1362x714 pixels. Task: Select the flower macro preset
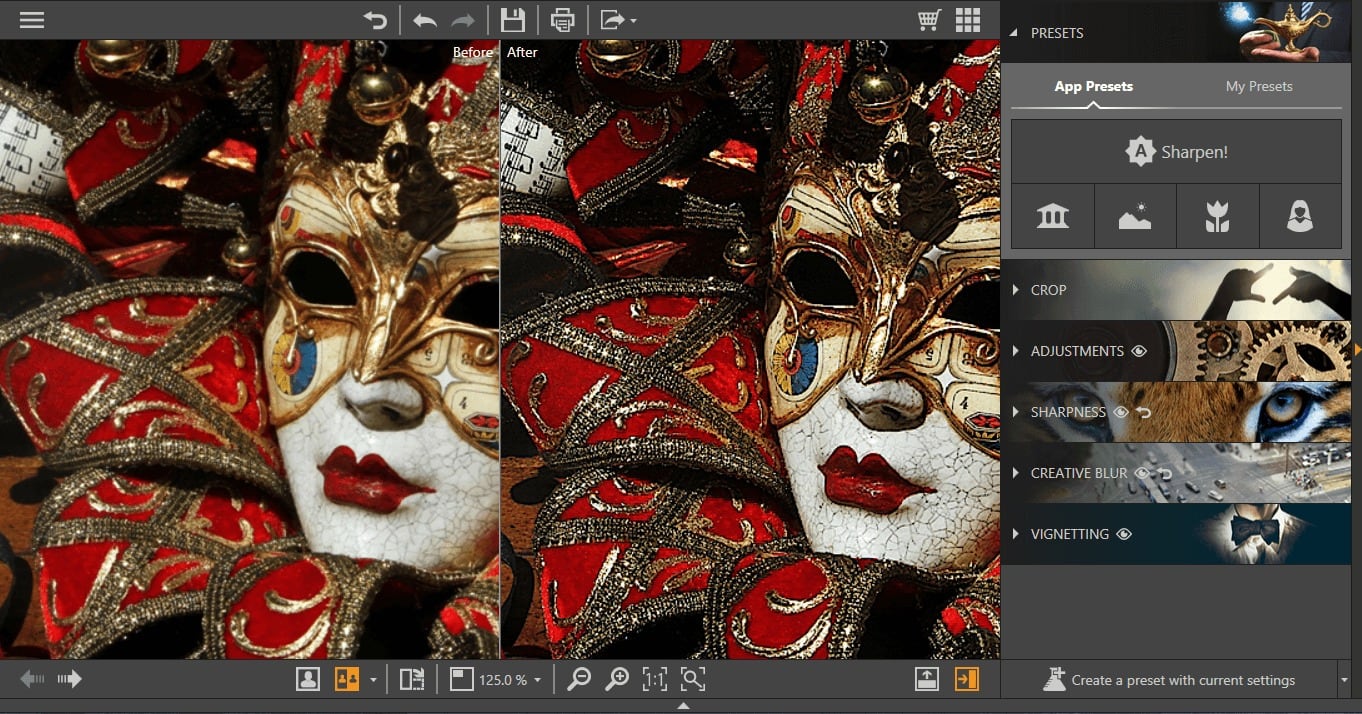1217,216
